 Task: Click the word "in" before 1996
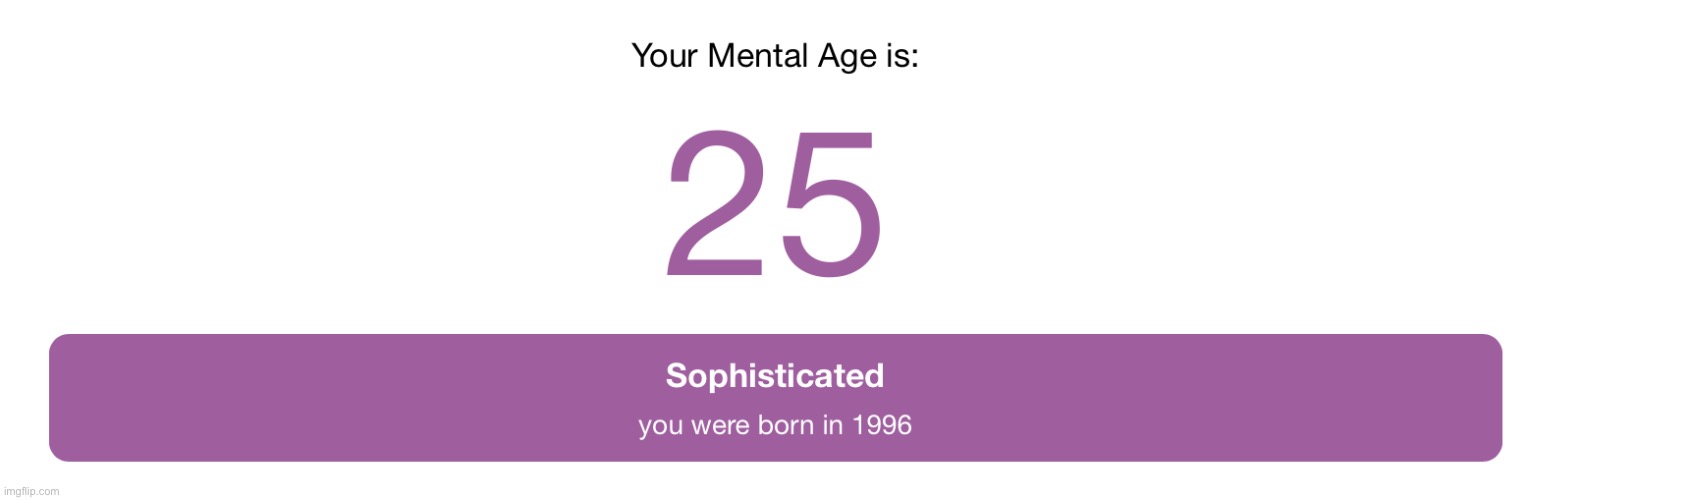pos(833,426)
